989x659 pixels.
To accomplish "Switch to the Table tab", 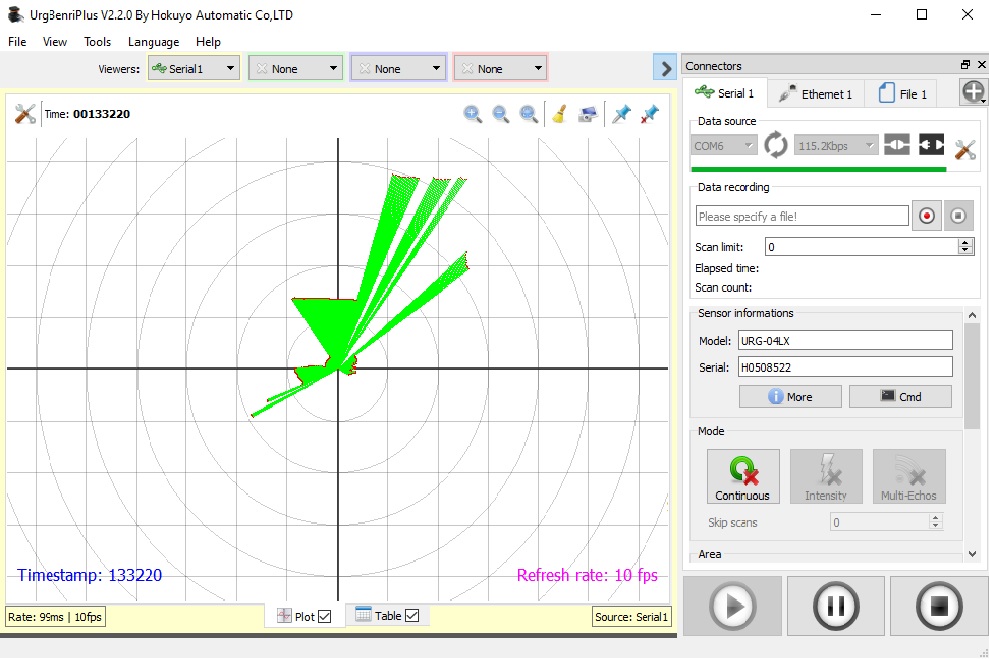I will coord(387,615).
